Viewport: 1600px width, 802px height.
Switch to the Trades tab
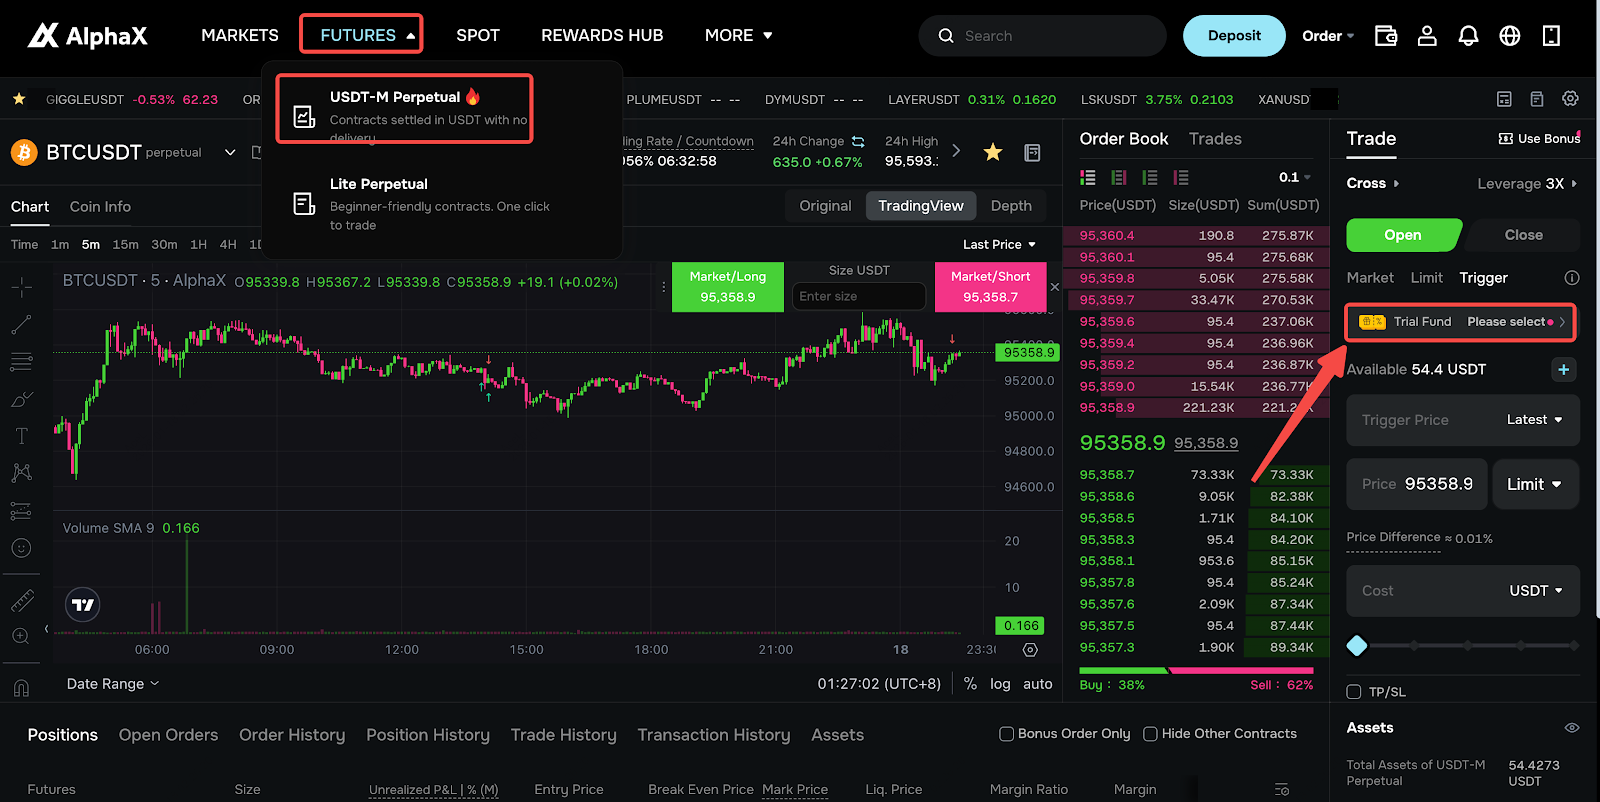(x=1215, y=139)
